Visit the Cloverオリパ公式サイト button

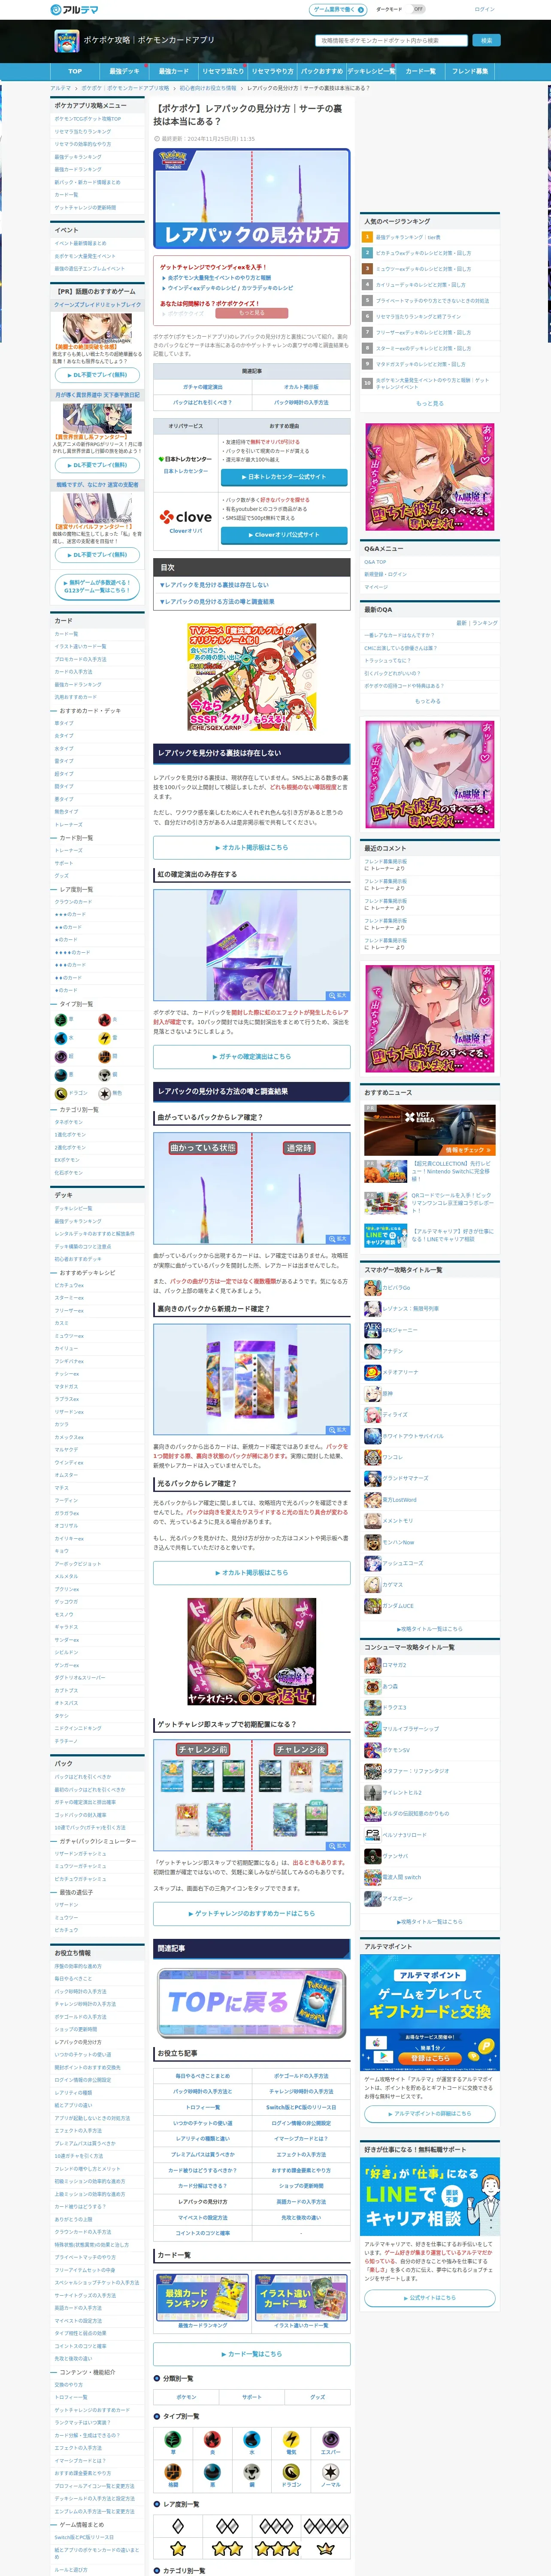pos(284,535)
